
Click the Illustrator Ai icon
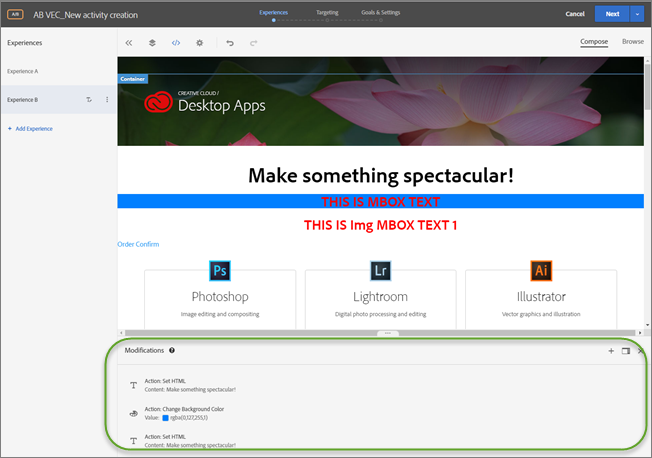coord(541,271)
